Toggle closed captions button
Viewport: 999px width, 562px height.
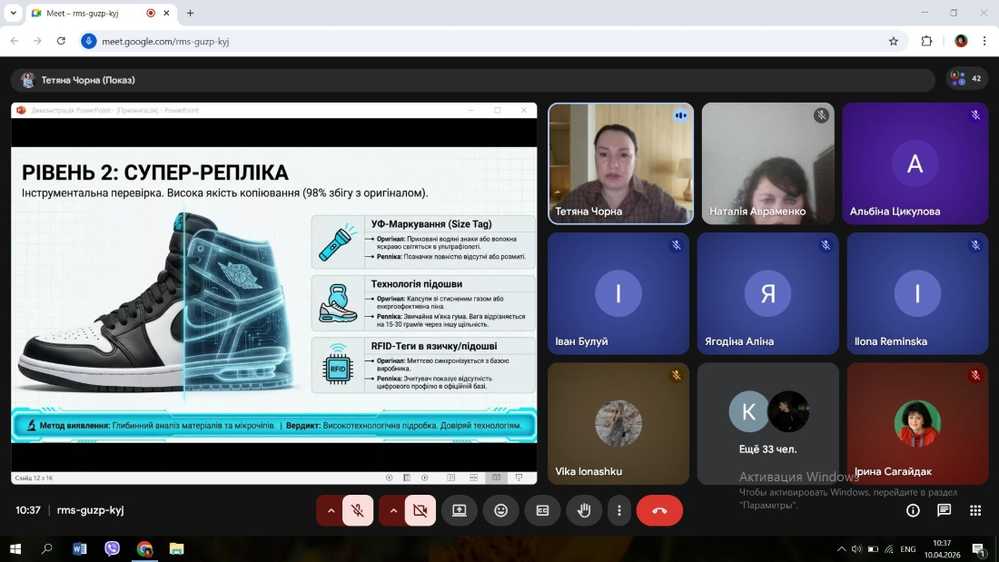click(542, 510)
